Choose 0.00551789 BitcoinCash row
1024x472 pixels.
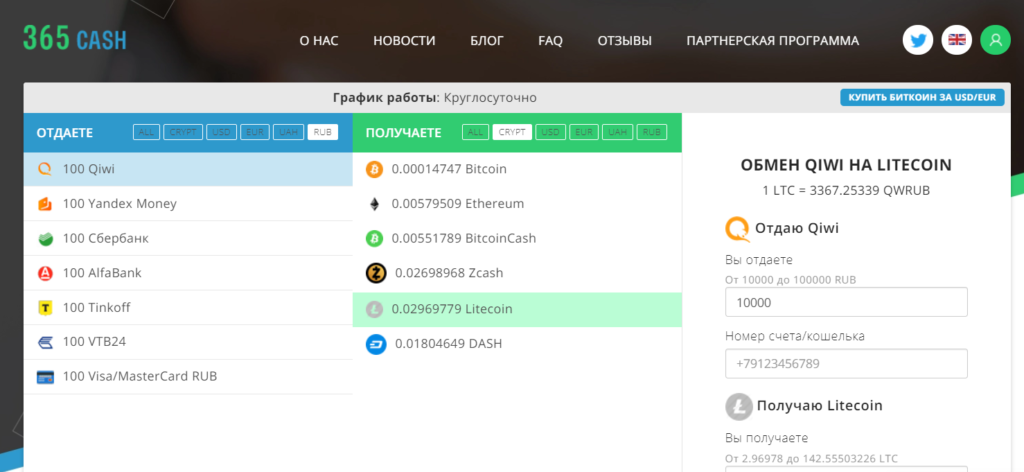517,238
